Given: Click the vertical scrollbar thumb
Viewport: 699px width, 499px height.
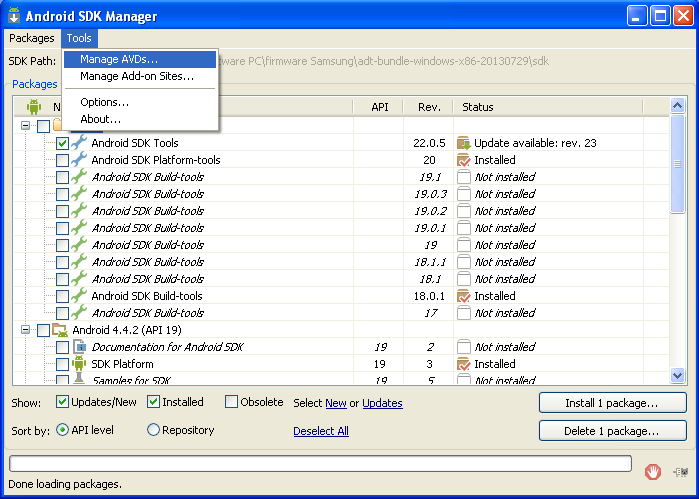Looking at the screenshot, I should (677, 164).
